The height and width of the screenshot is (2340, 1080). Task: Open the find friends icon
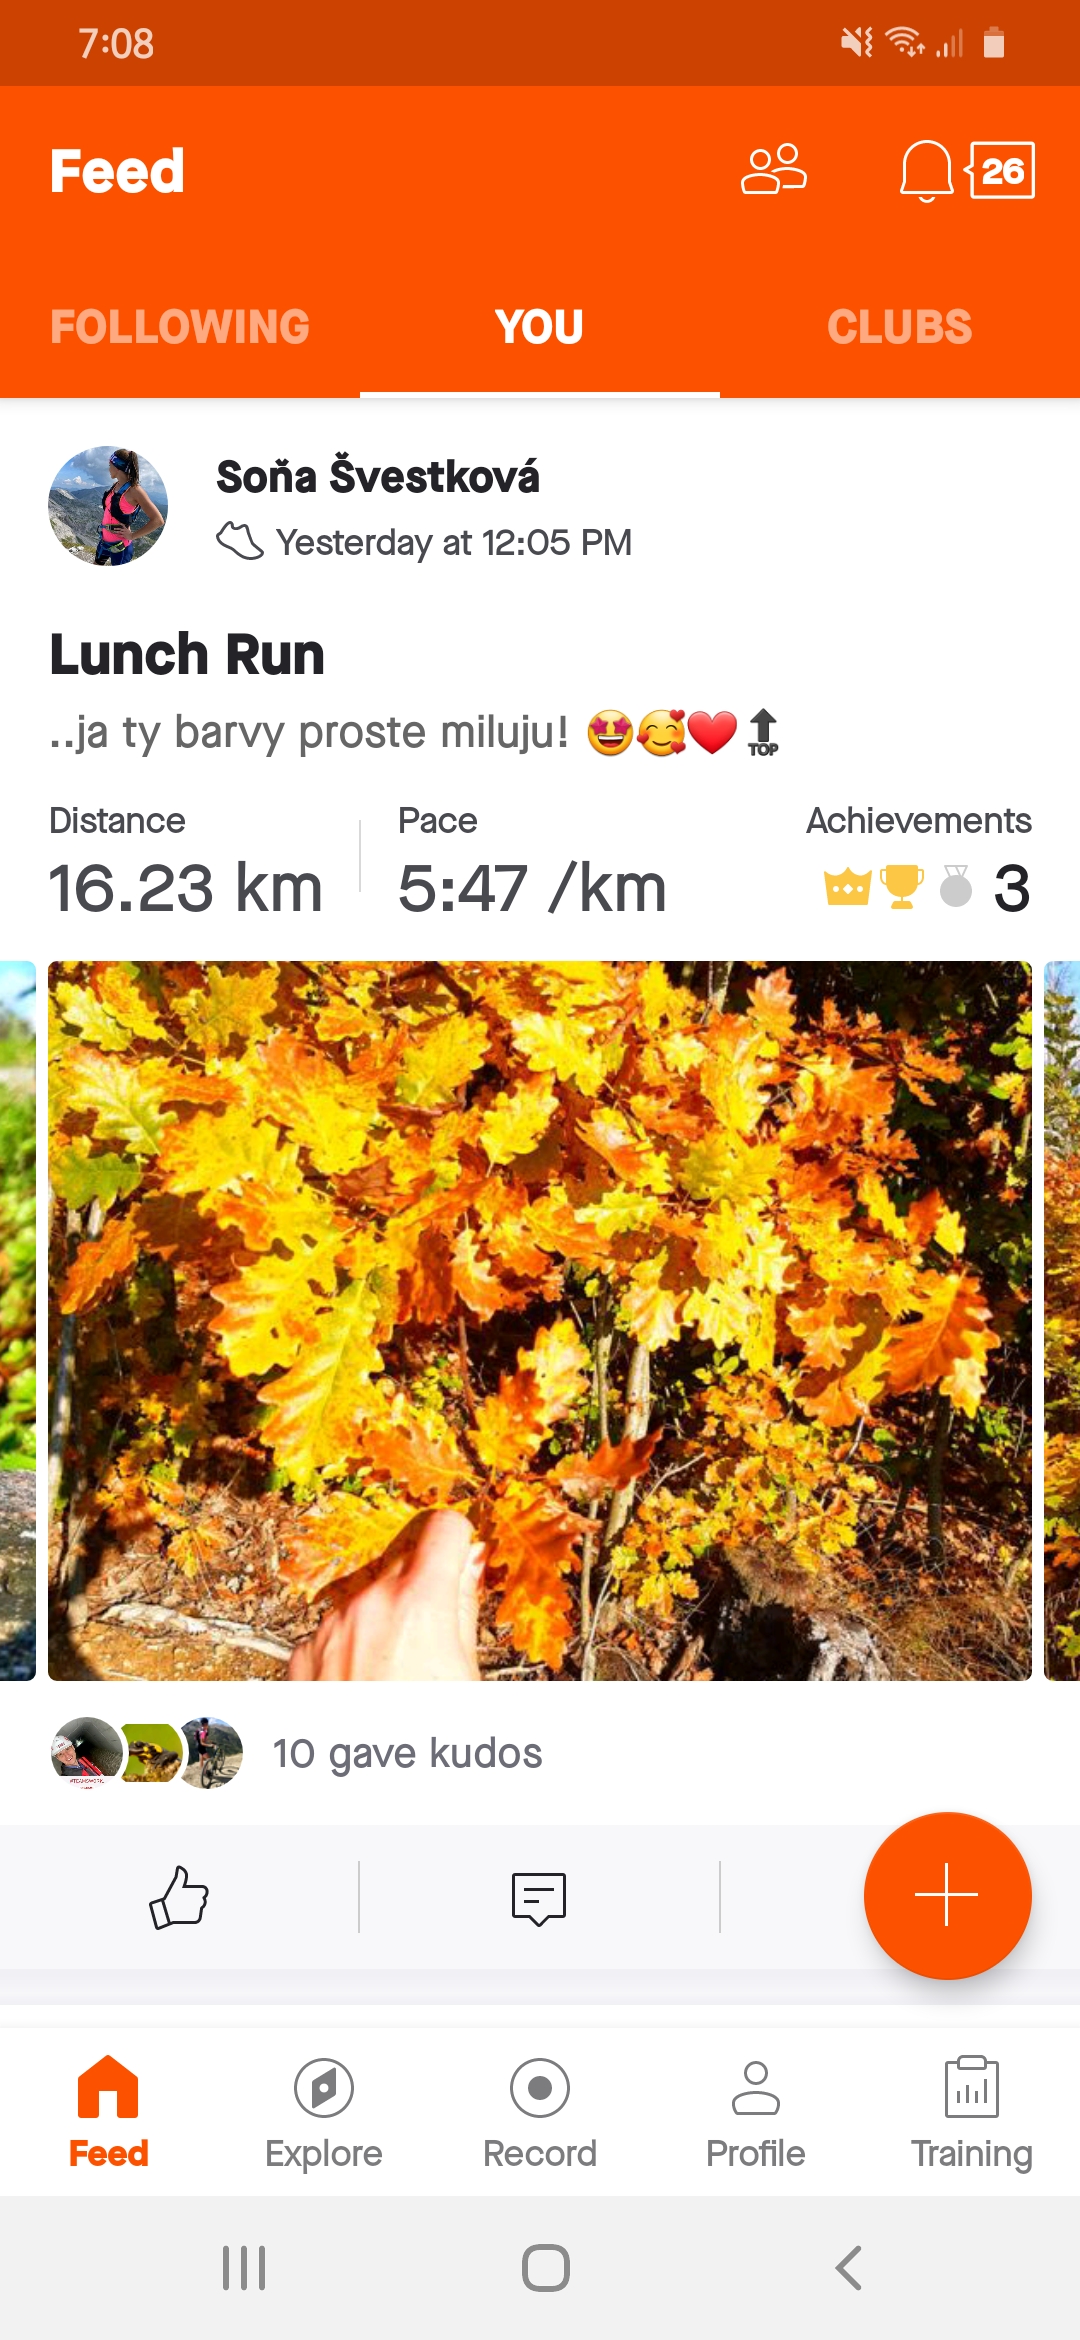773,170
